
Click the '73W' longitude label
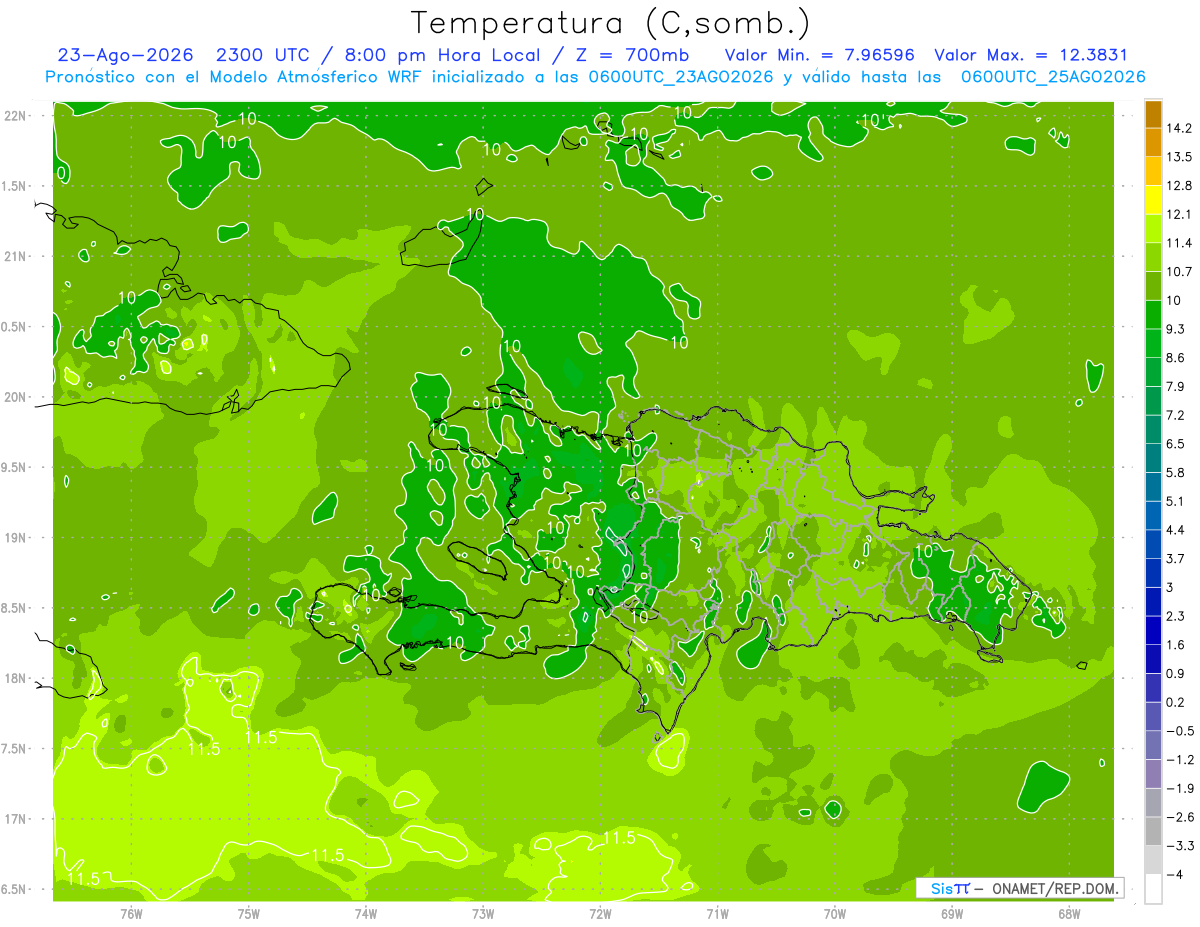(483, 914)
